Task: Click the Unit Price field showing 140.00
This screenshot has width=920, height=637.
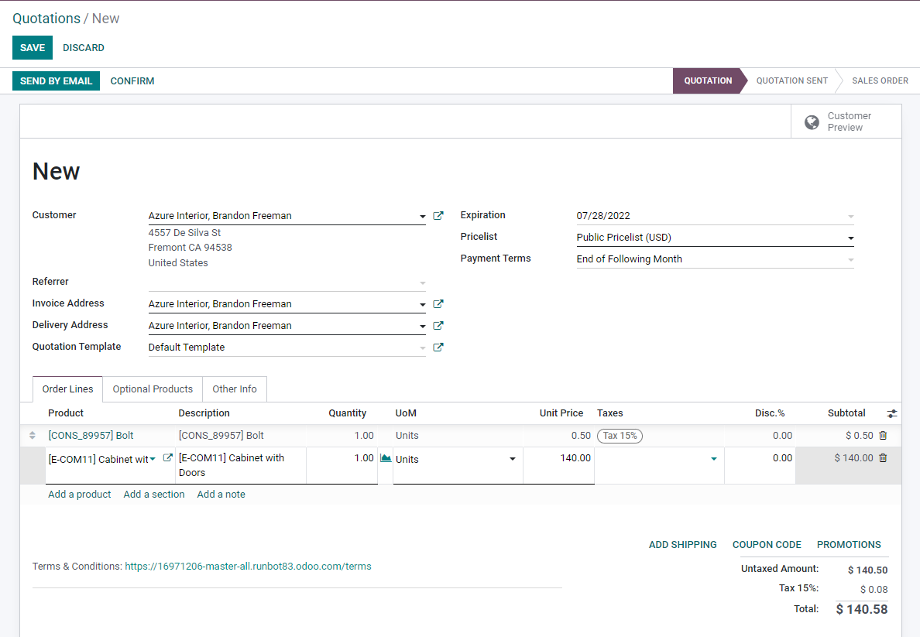Action: pyautogui.click(x=558, y=458)
